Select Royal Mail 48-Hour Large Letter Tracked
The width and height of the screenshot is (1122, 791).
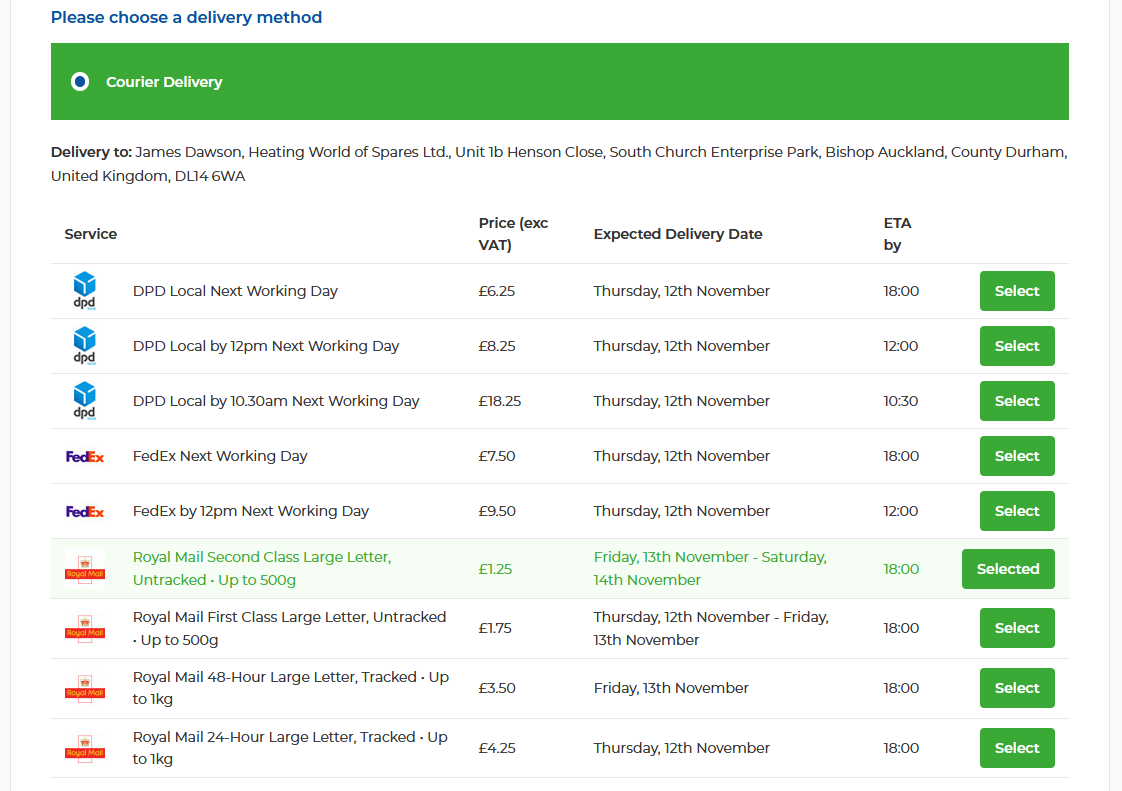click(x=1017, y=688)
